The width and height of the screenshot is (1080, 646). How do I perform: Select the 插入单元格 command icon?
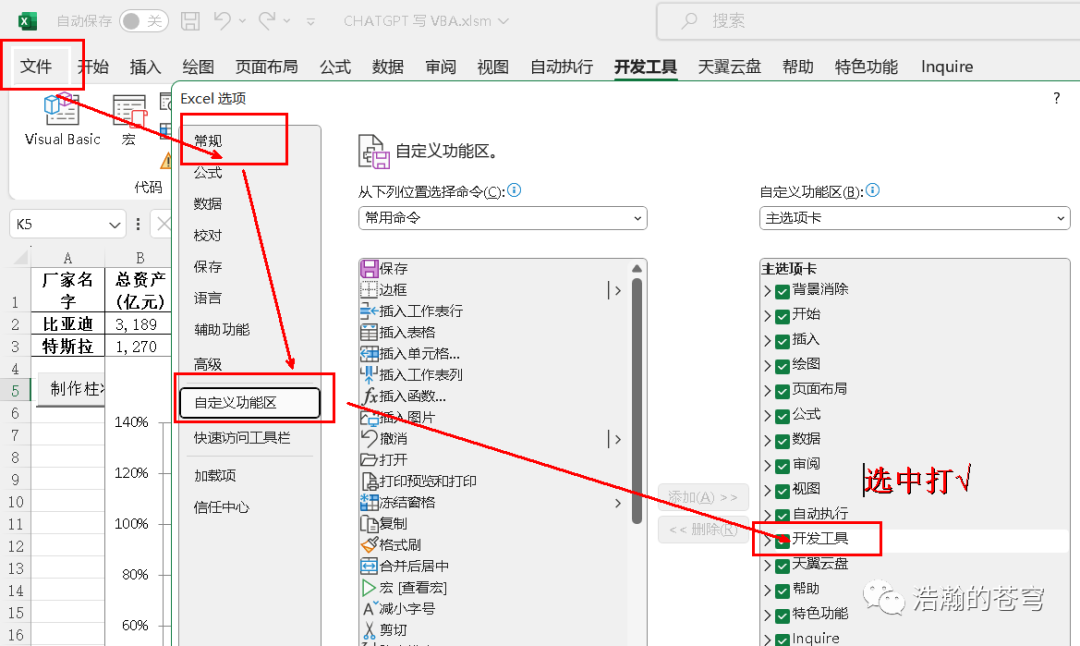[369, 354]
